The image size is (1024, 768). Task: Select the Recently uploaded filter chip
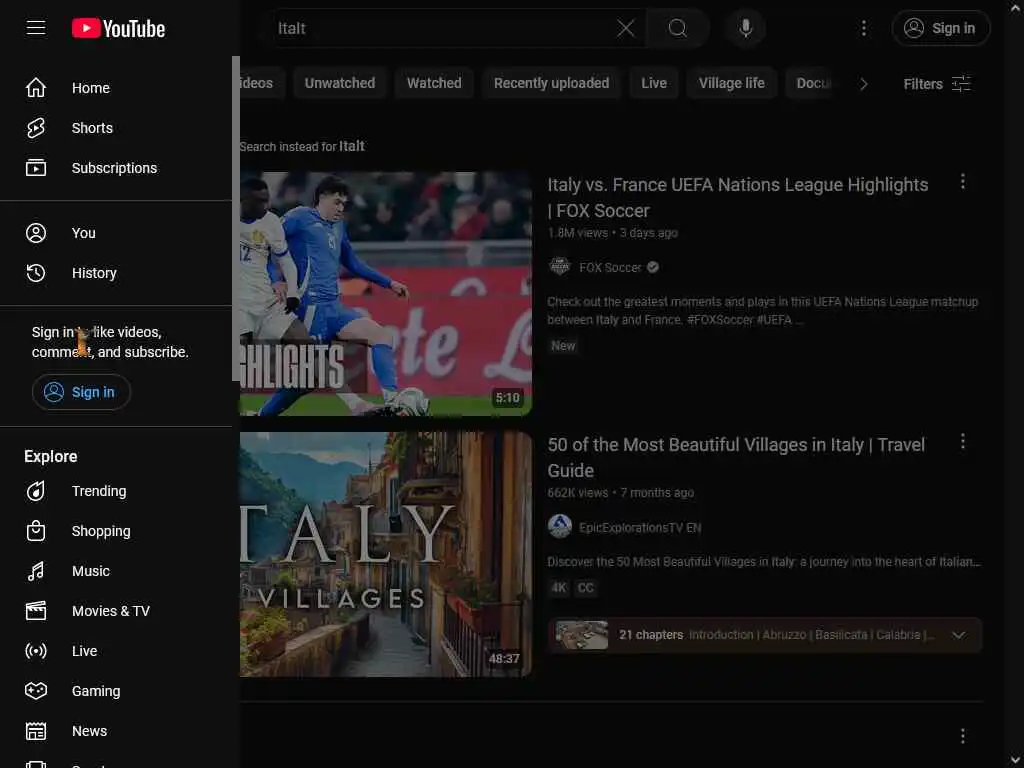coord(551,83)
